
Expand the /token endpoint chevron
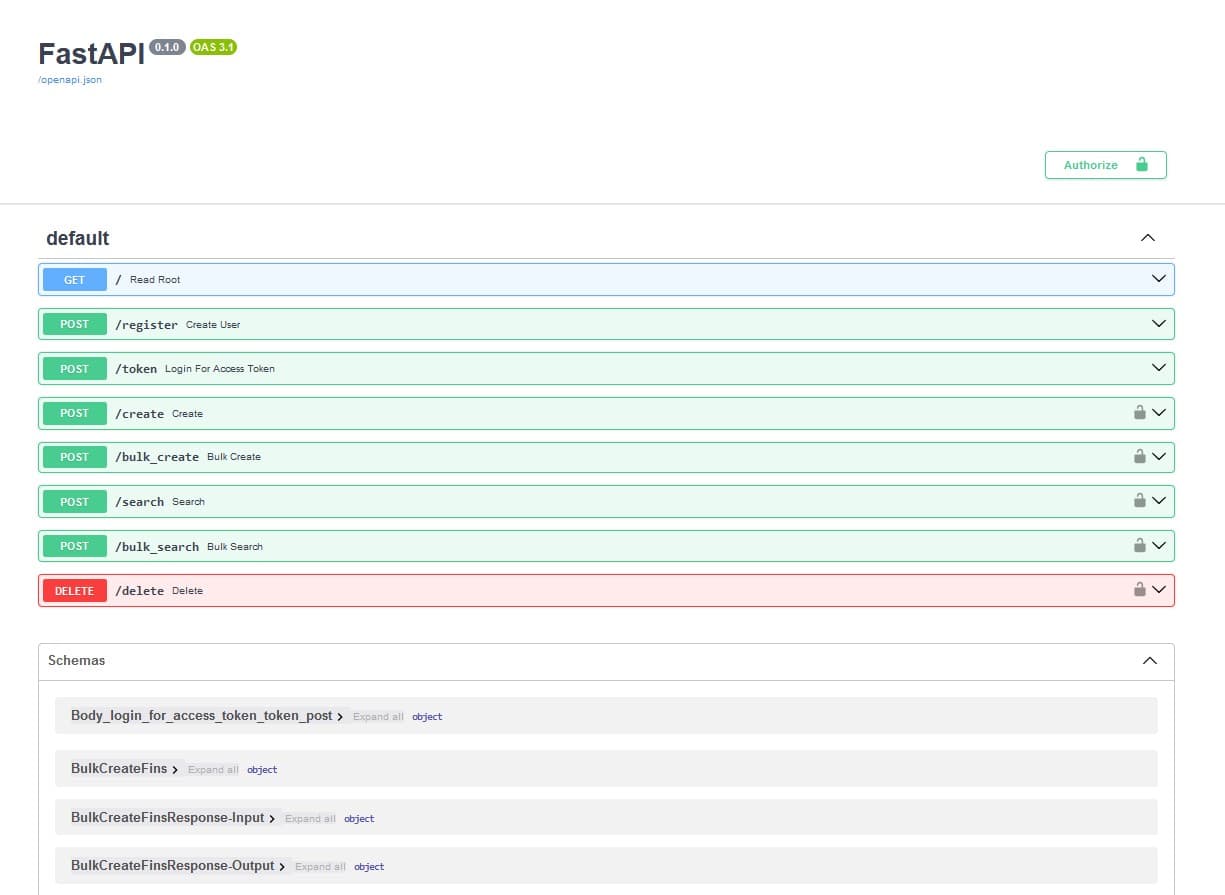tap(1159, 368)
